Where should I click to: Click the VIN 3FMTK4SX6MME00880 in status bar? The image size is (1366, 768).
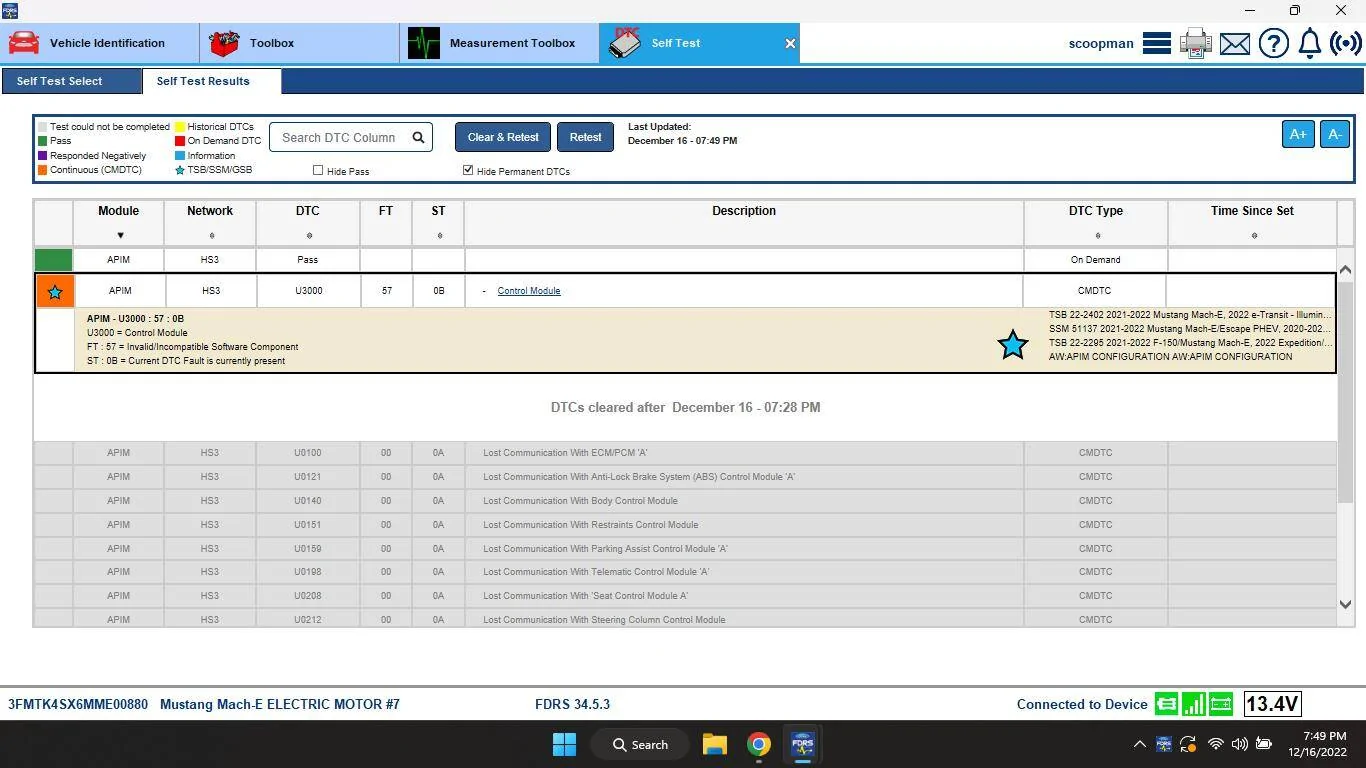point(78,704)
